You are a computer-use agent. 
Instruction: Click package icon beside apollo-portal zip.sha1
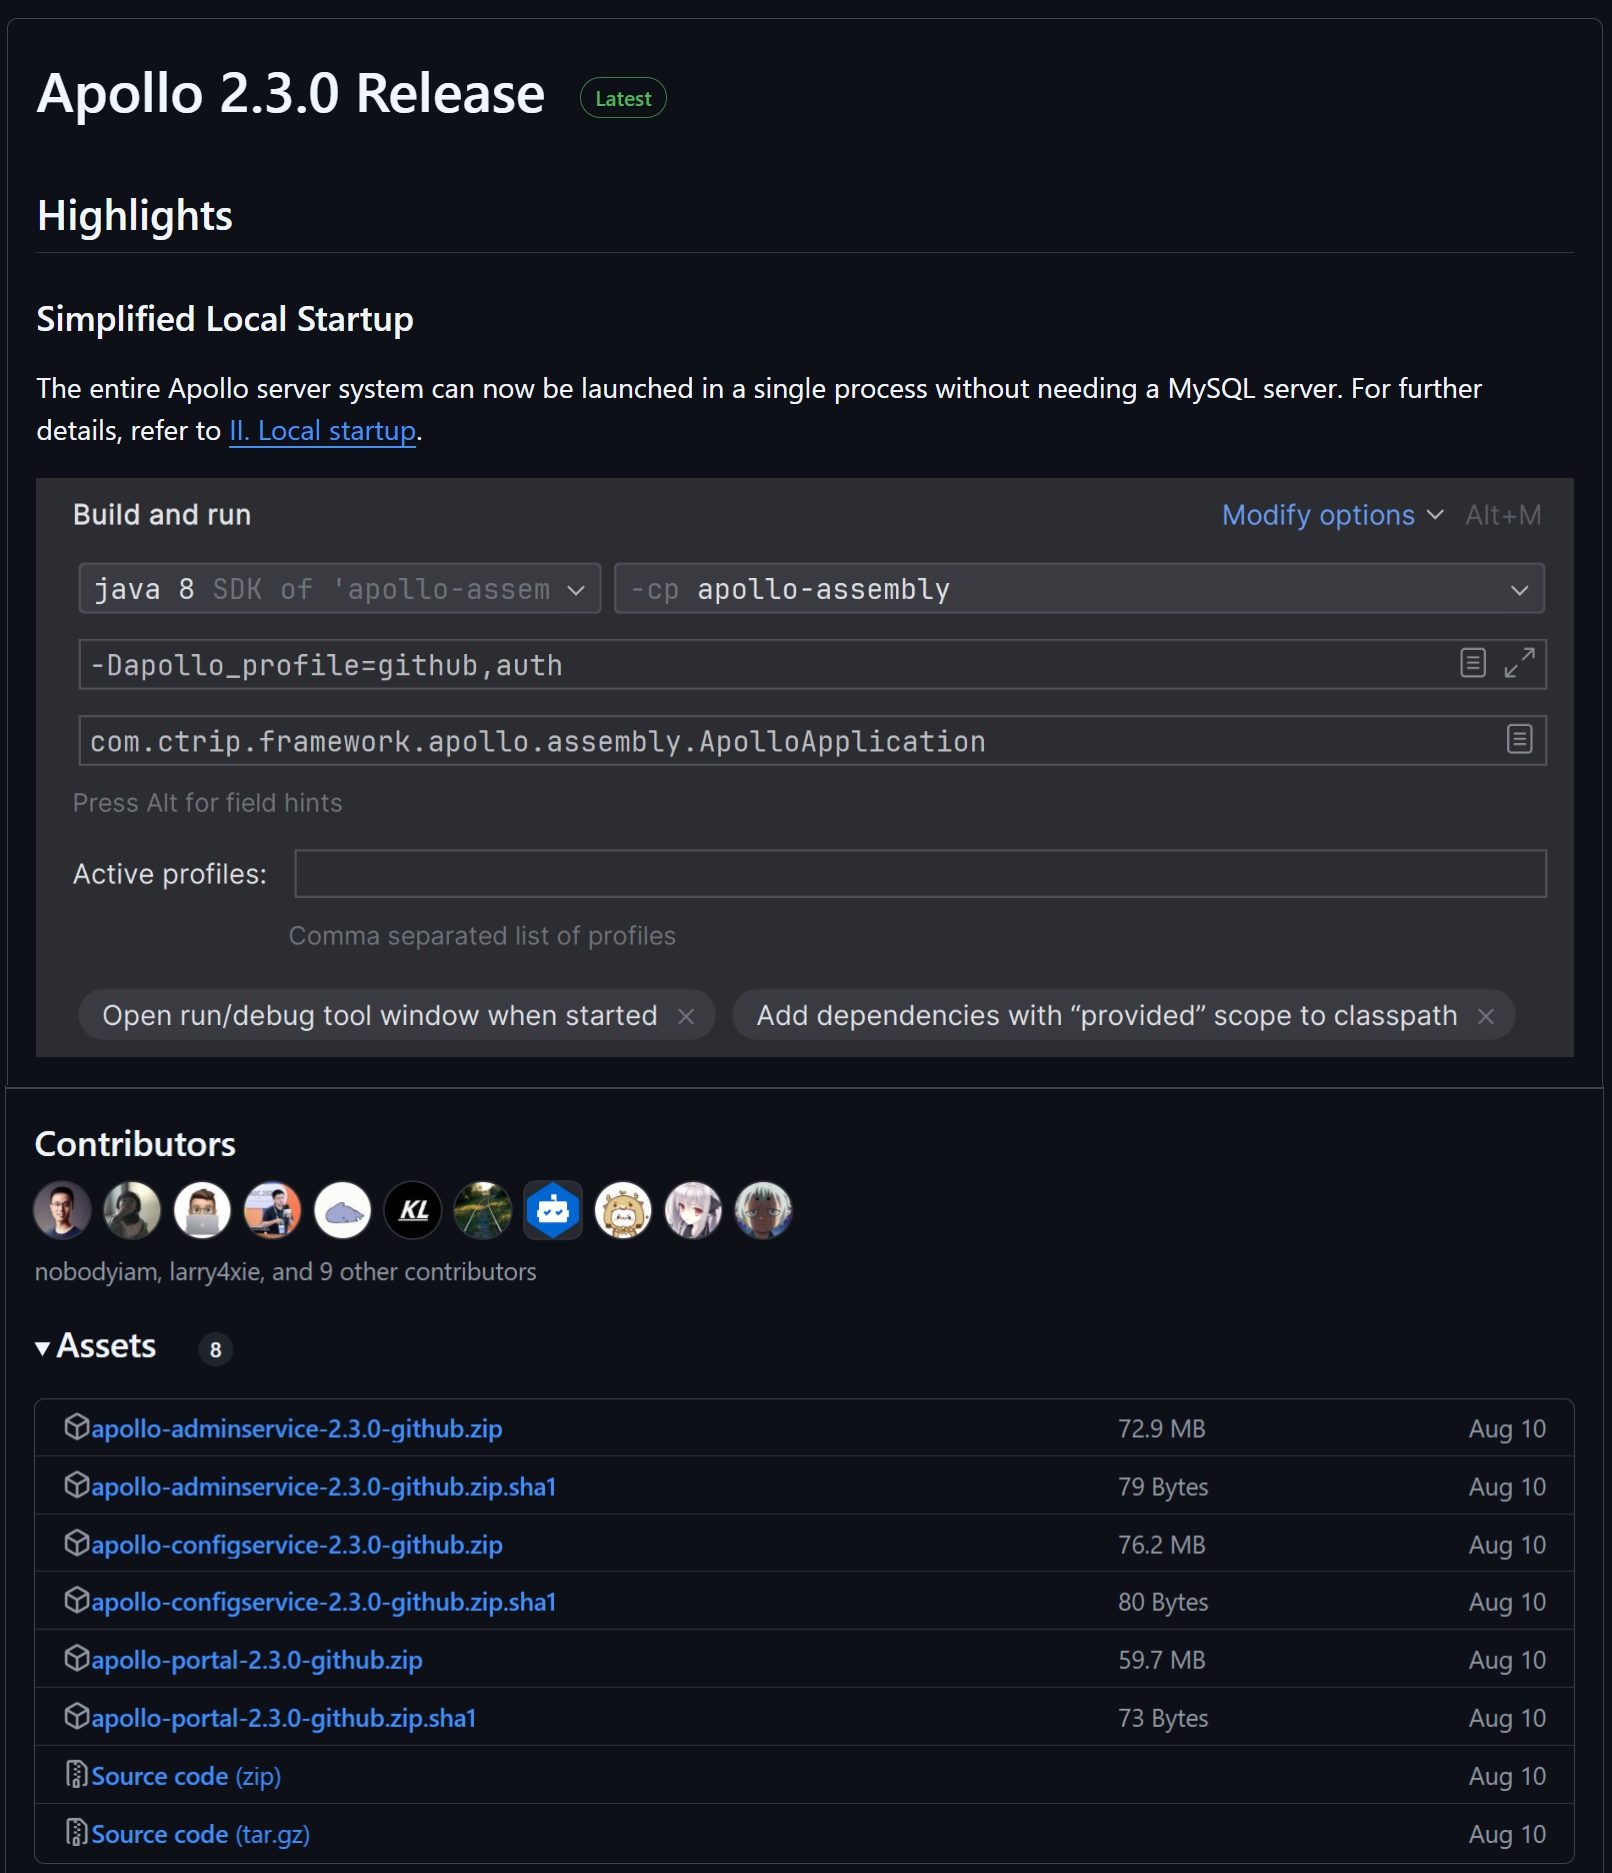(x=77, y=1716)
